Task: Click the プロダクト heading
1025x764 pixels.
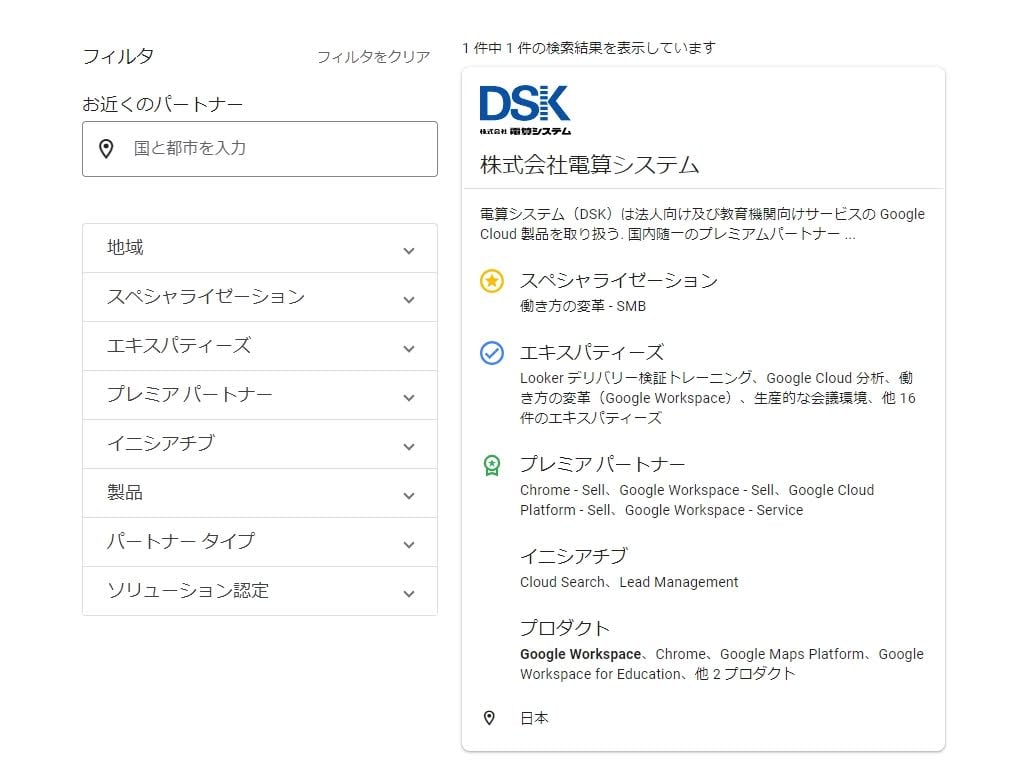Action: click(565, 628)
